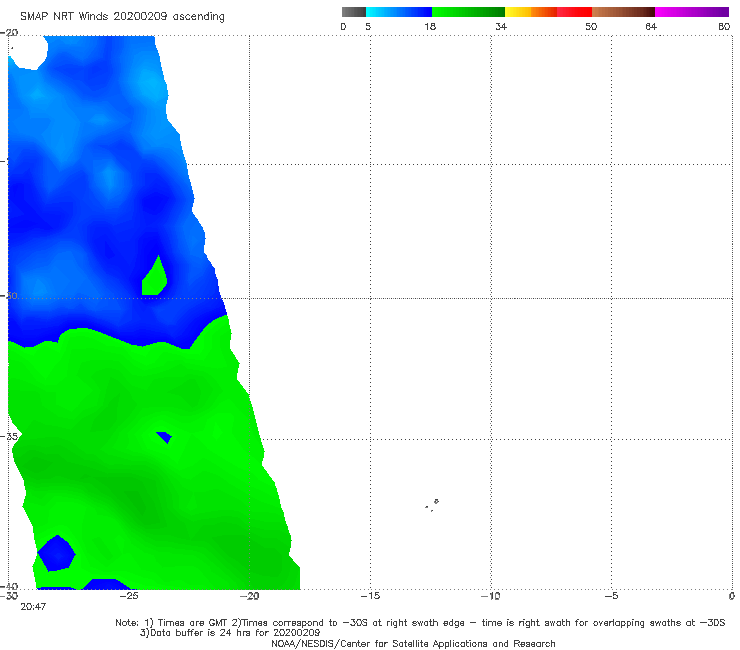
Task: Click the latitude axis label '-40'
Action: click(x=9, y=586)
